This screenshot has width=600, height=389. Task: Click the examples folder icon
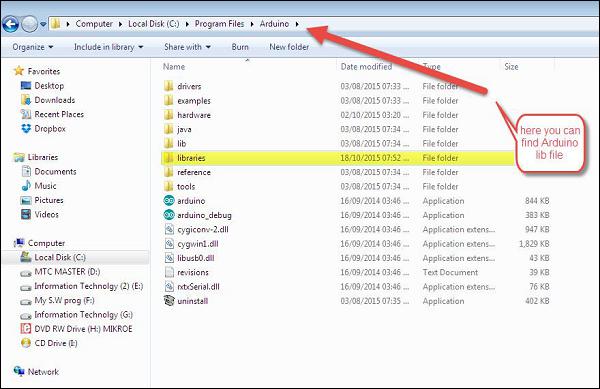click(168, 101)
